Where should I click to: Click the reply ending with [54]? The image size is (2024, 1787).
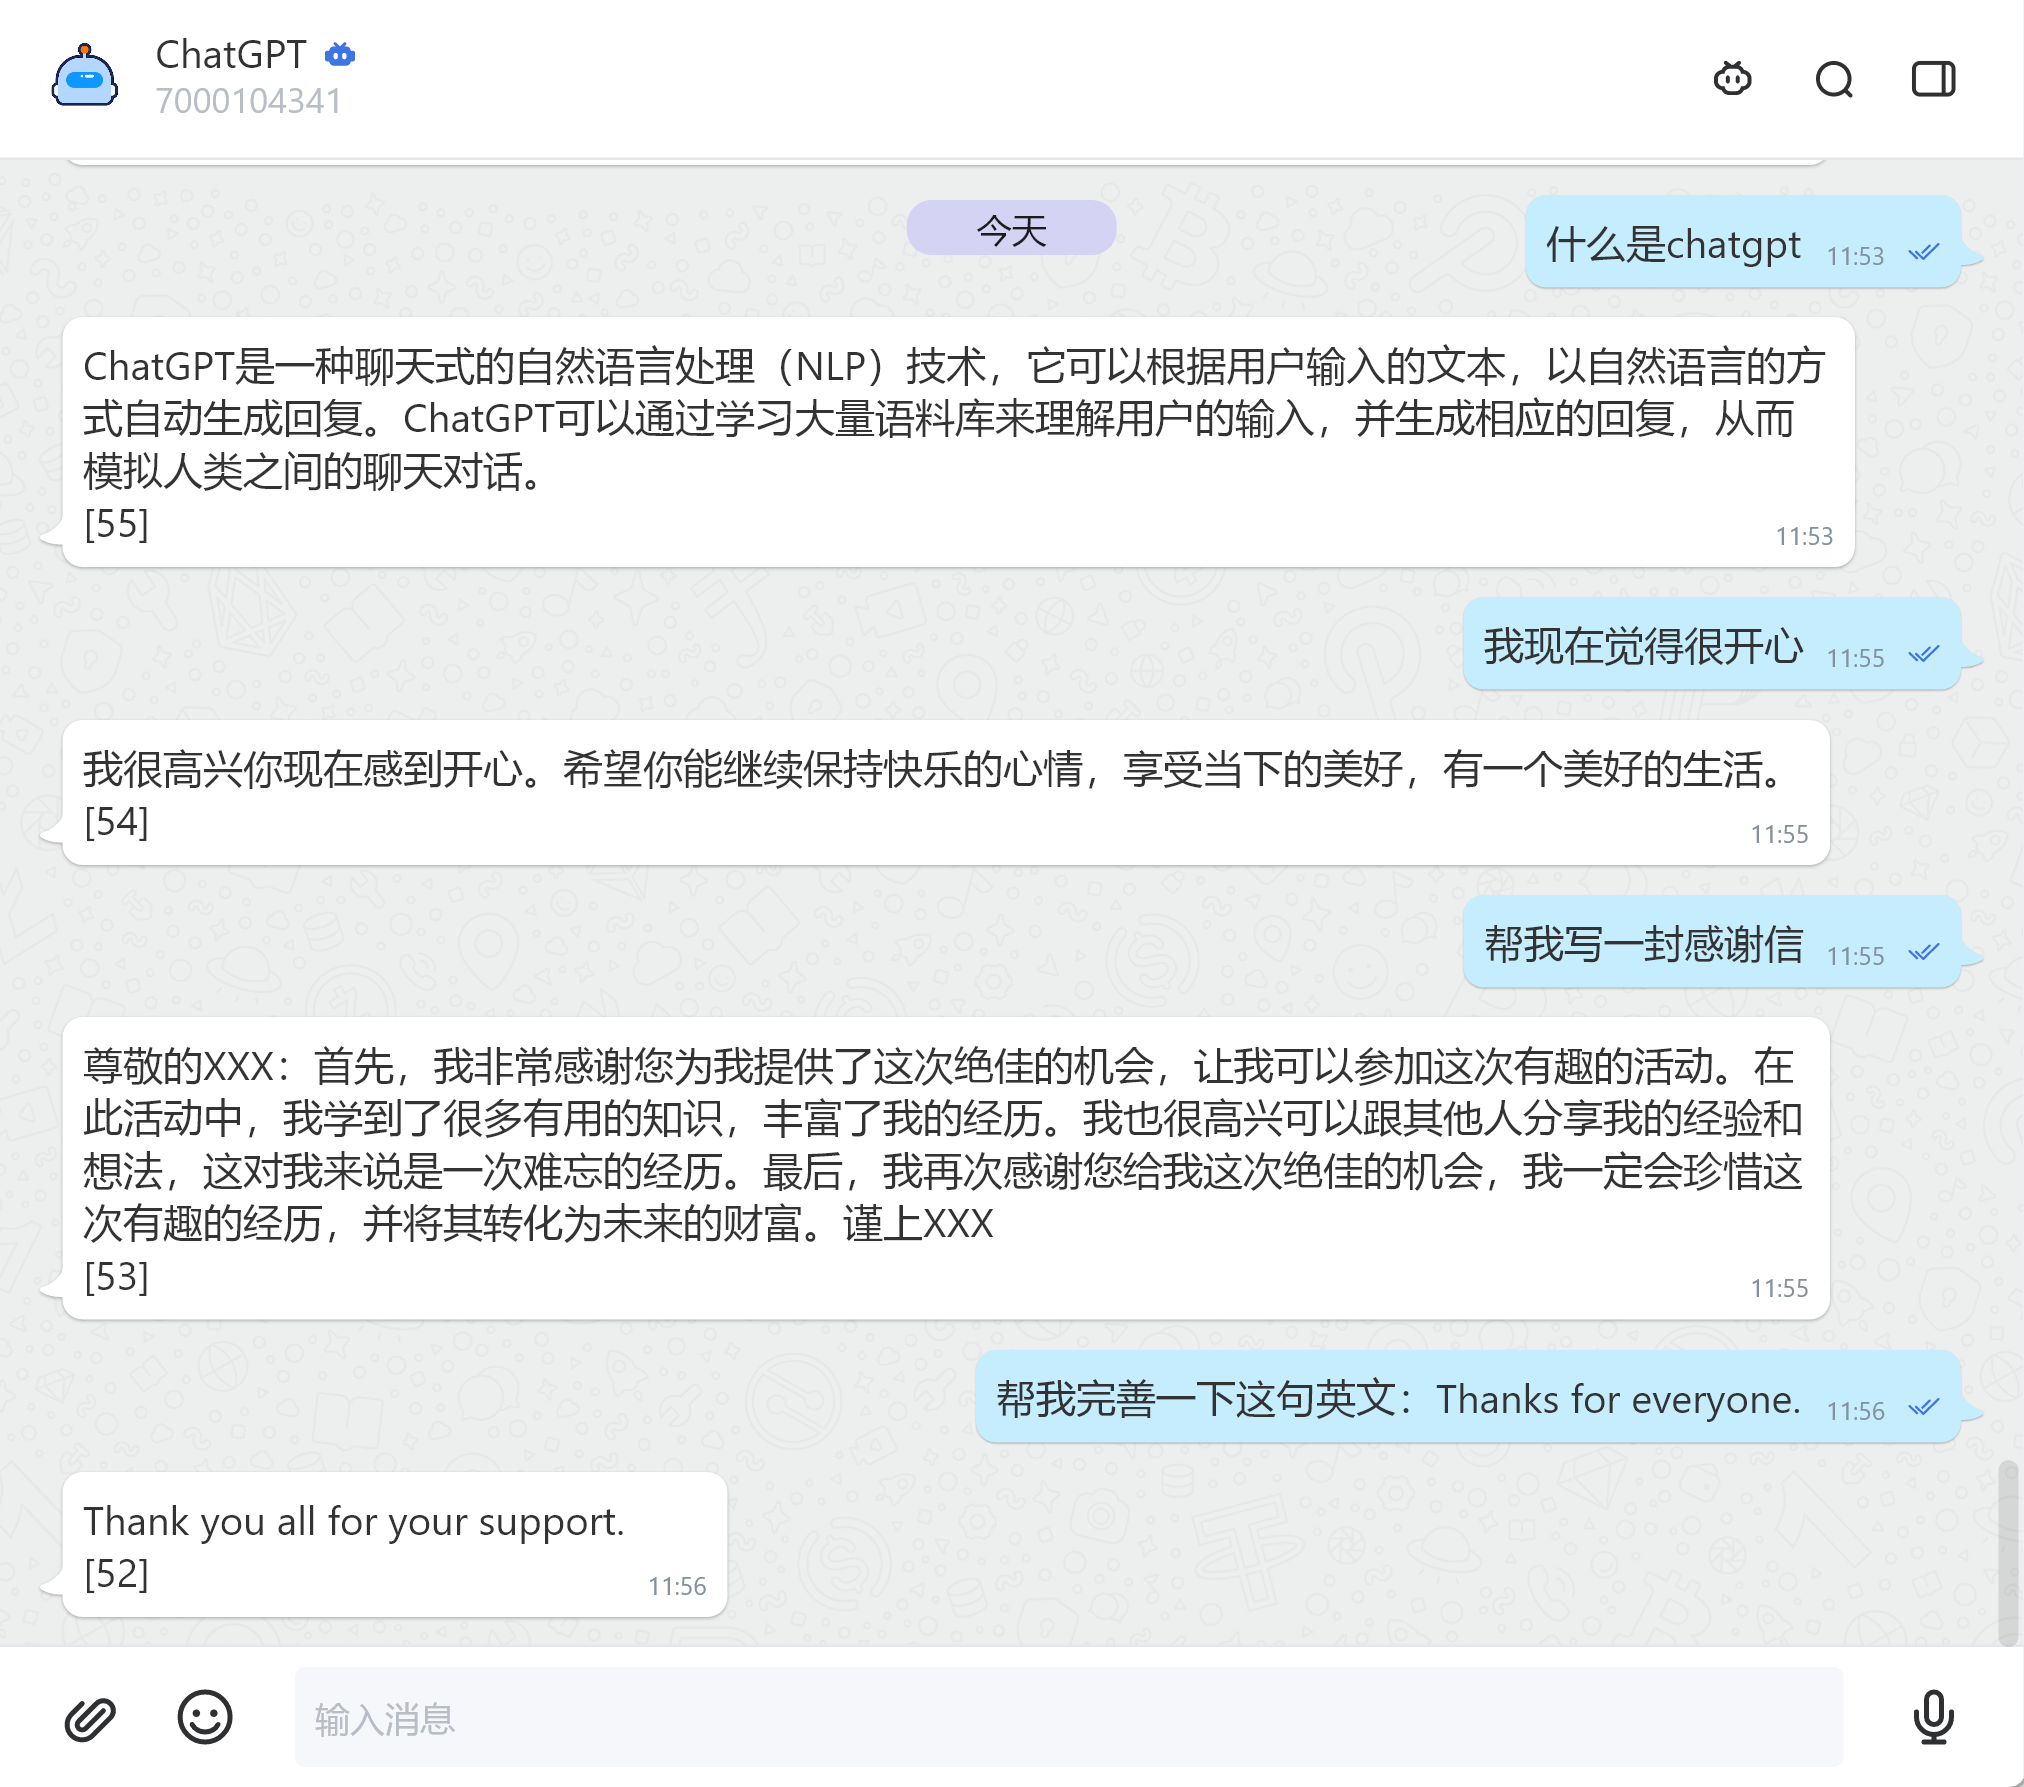(945, 792)
